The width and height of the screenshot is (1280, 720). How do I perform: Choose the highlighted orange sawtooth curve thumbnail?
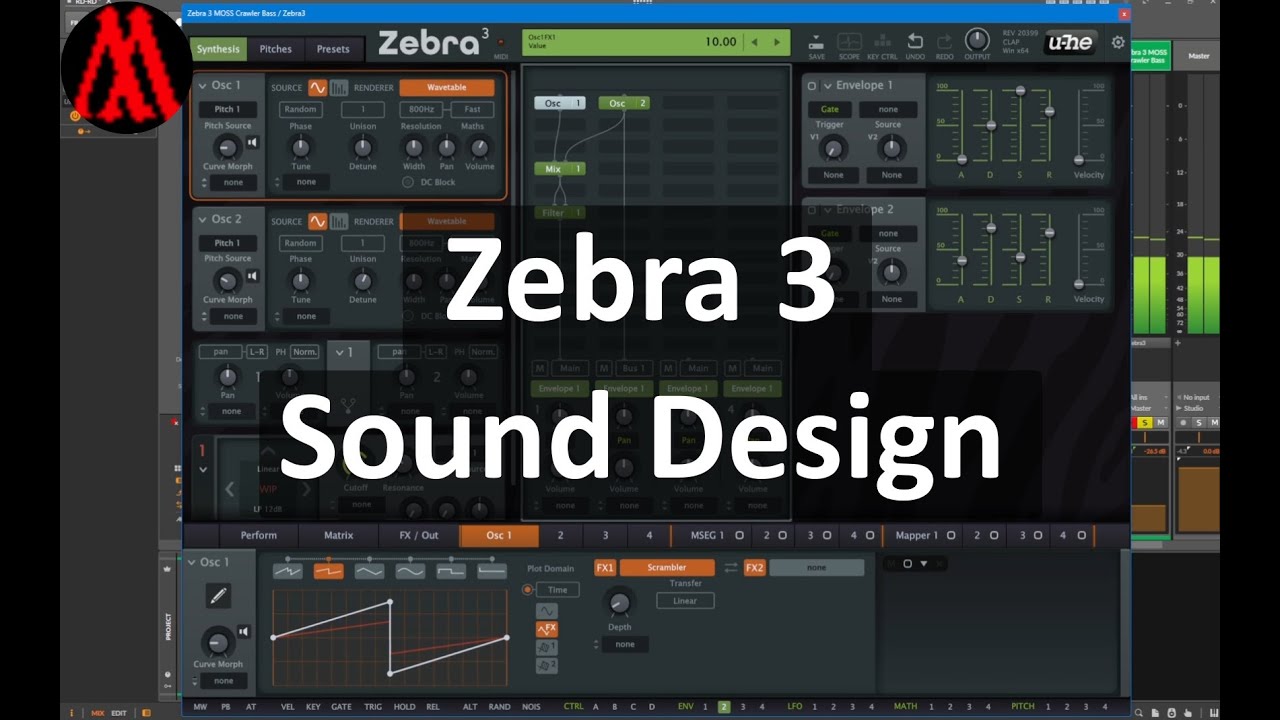329,571
